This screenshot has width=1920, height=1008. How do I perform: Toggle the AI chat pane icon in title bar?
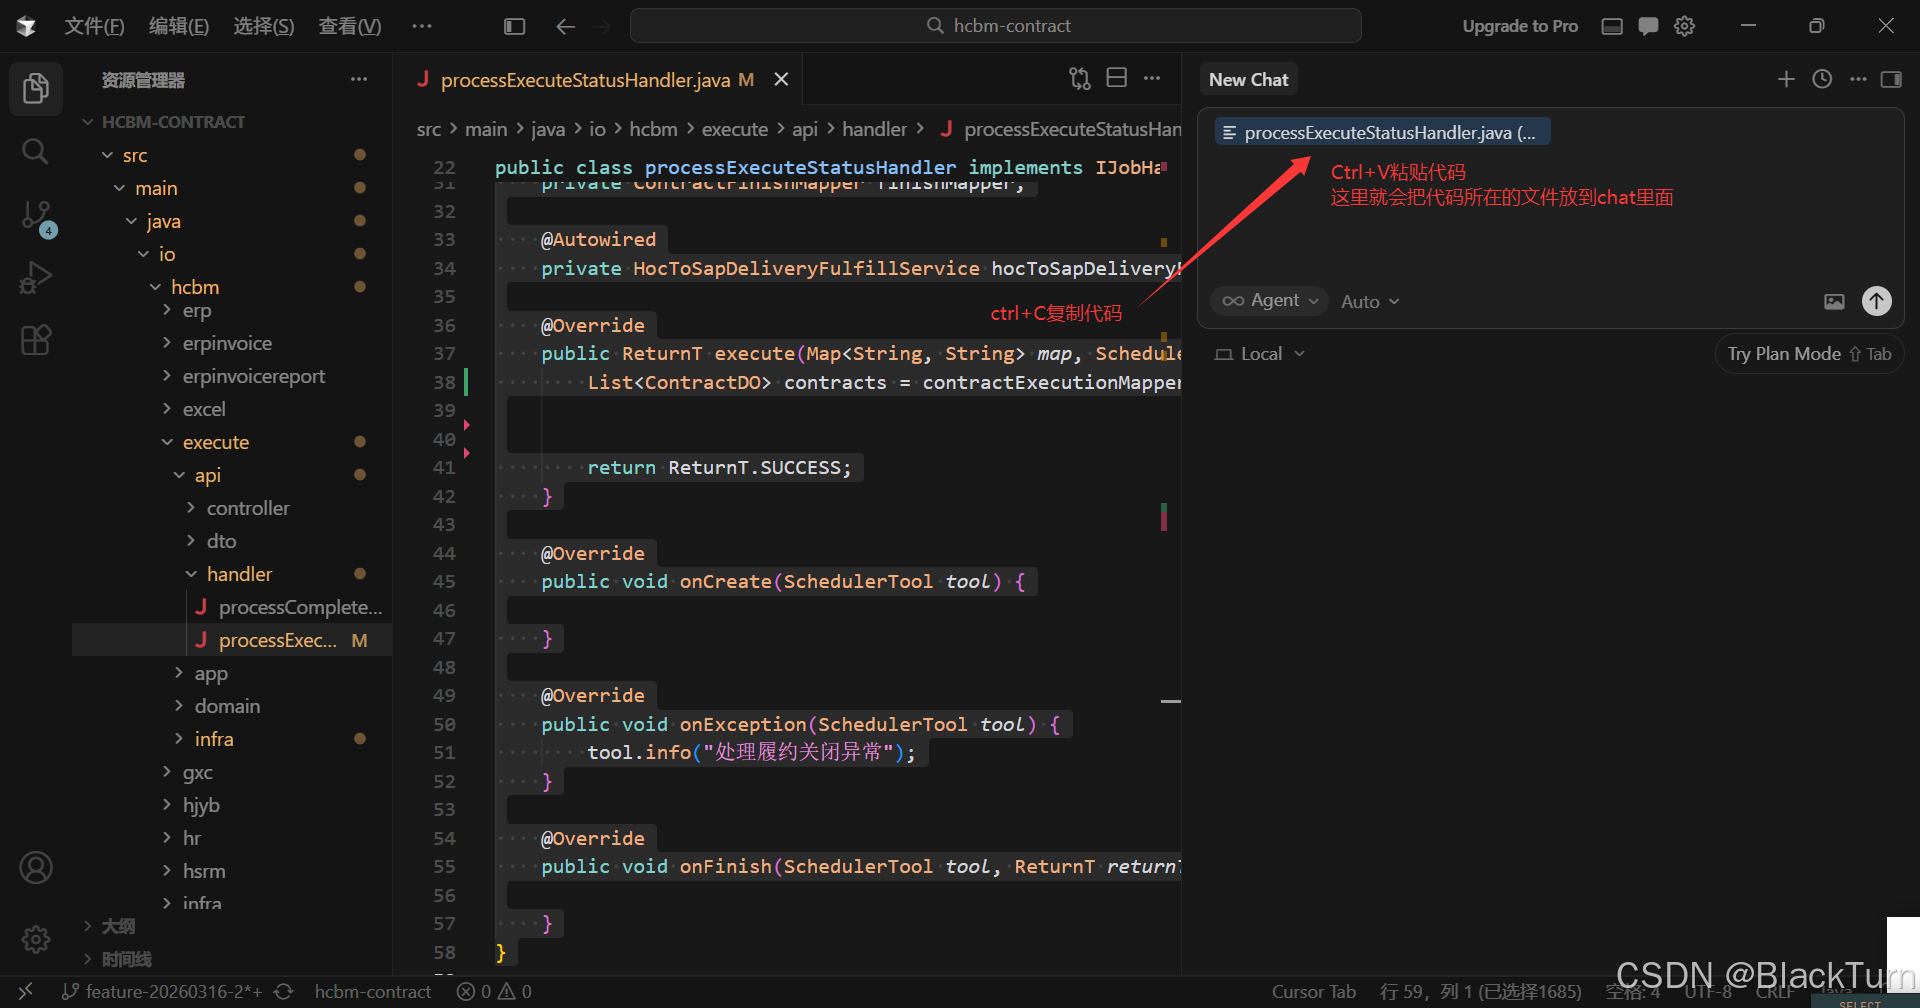click(1648, 26)
